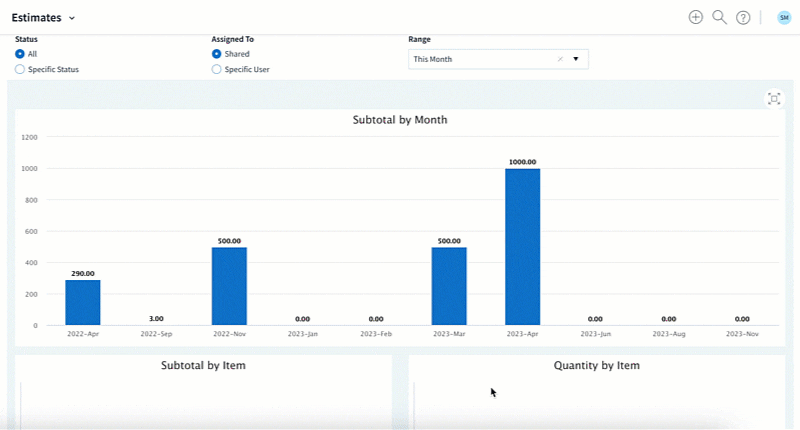Click the Assigned To filter label
The width and height of the screenshot is (800, 430).
232,39
